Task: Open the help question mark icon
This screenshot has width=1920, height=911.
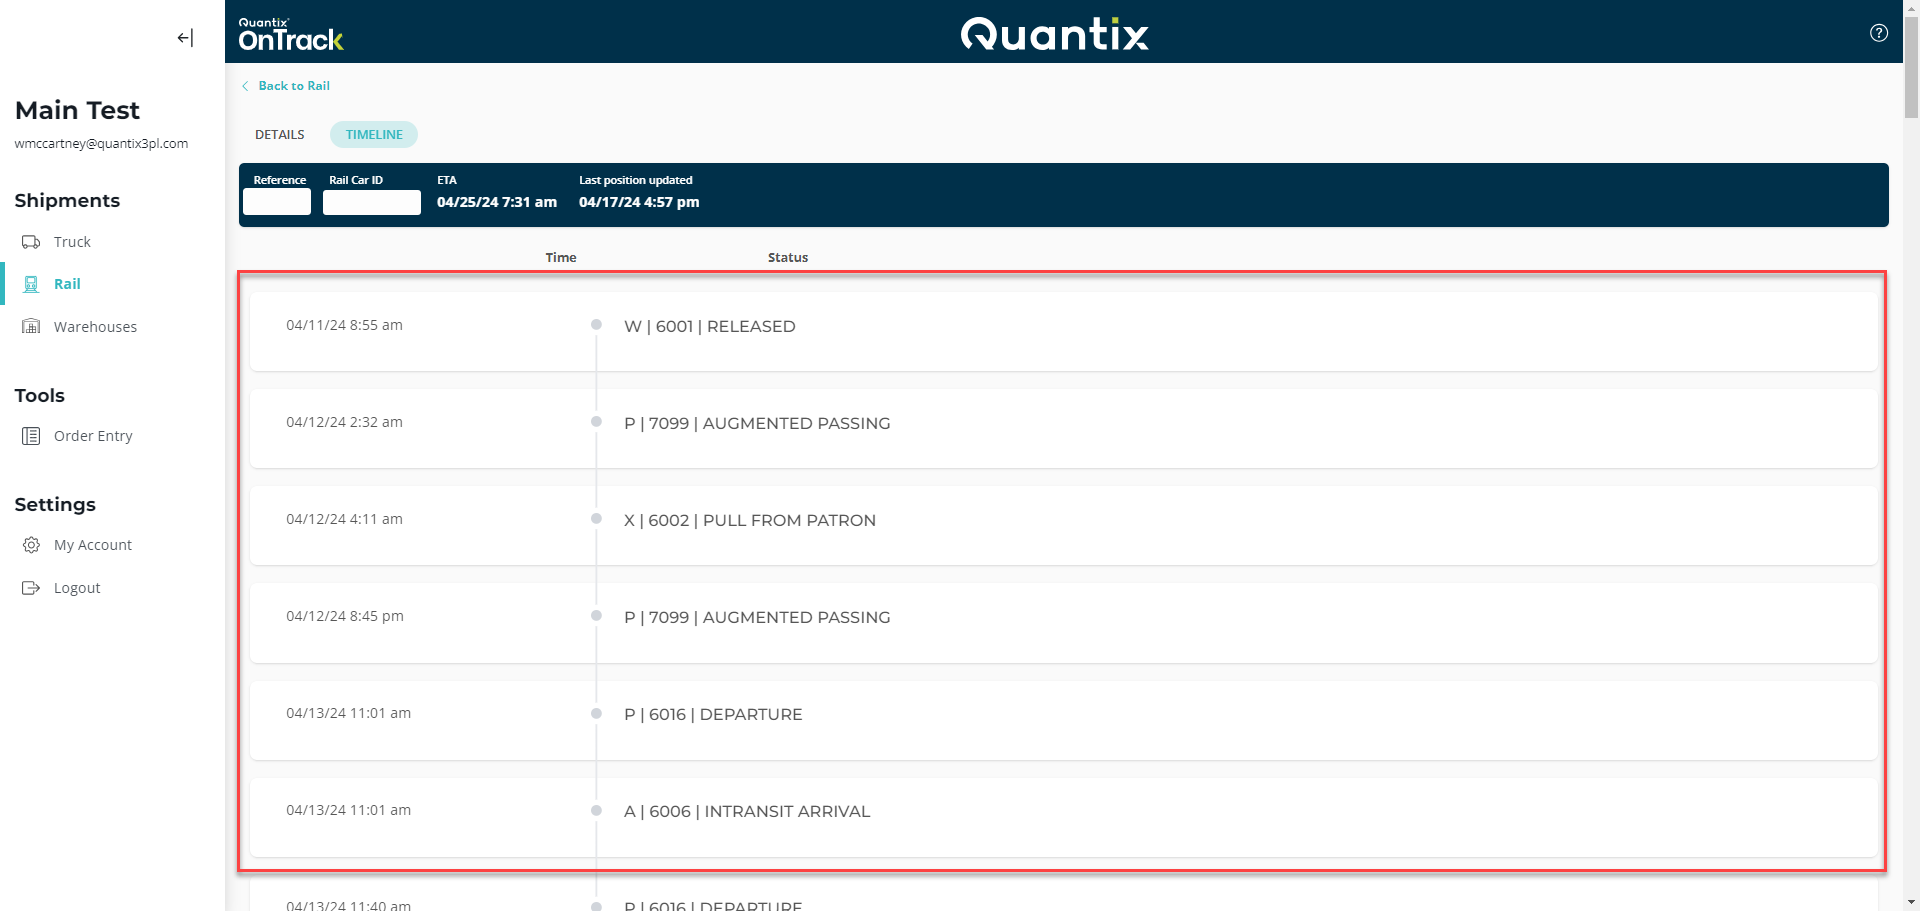Action: click(1878, 33)
